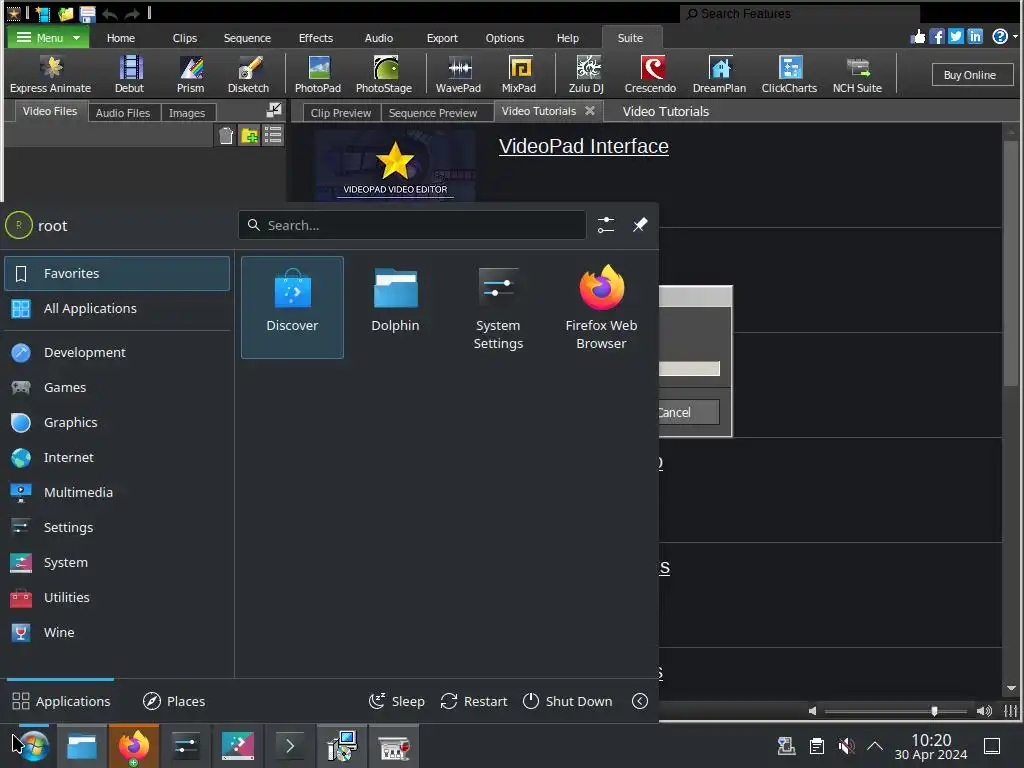Click the tutorials vertical scrollbar
This screenshot has height=768, width=1024.
tap(1011, 264)
